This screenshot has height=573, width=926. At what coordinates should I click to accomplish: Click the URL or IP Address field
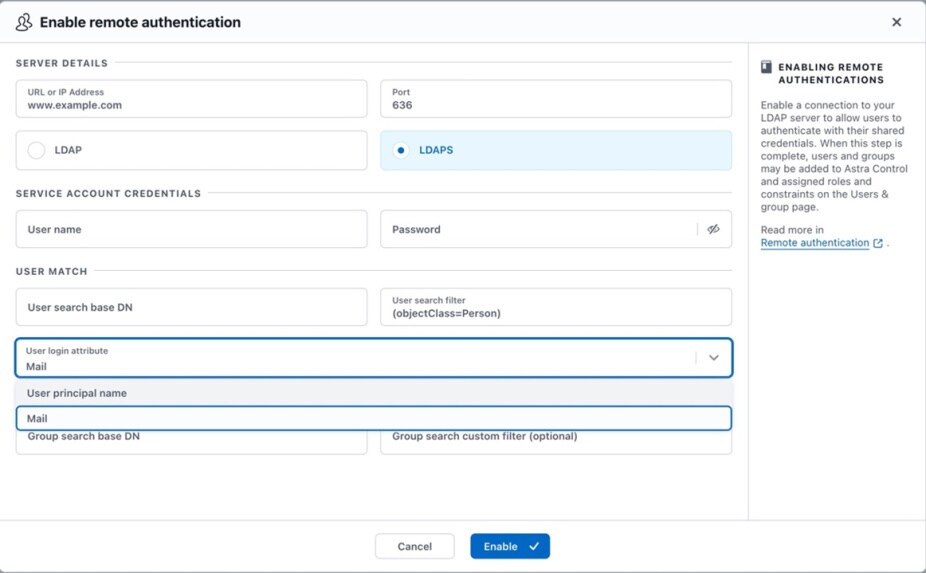coord(191,99)
